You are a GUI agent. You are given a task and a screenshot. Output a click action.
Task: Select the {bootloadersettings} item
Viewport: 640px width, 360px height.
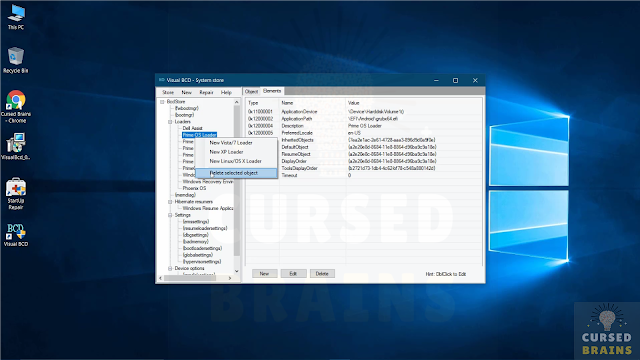[202, 248]
